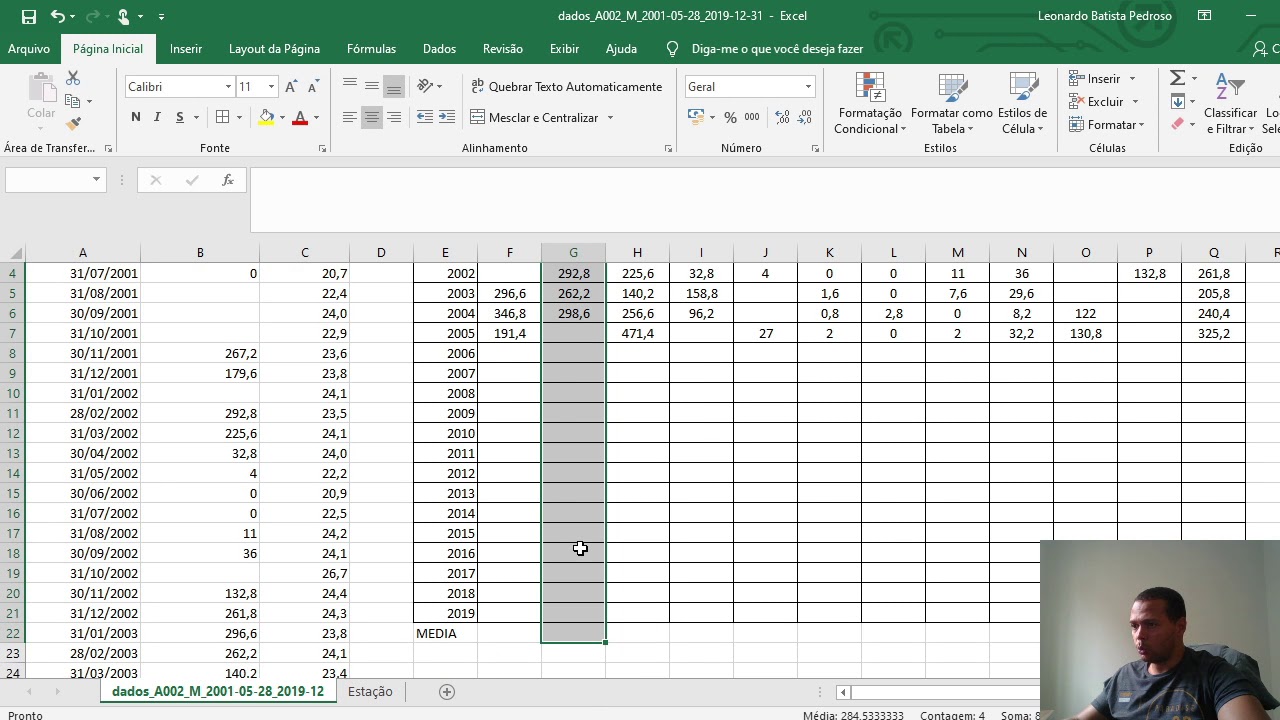Click Quebrar Texto Automaticamente
Image resolution: width=1280 pixels, height=720 pixels.
pos(566,87)
